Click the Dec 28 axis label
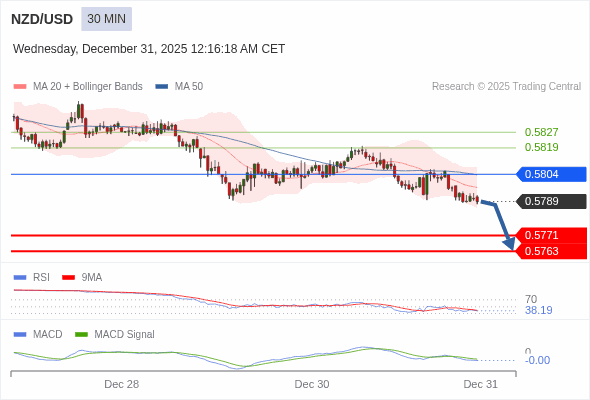The image size is (590, 400). click(122, 384)
